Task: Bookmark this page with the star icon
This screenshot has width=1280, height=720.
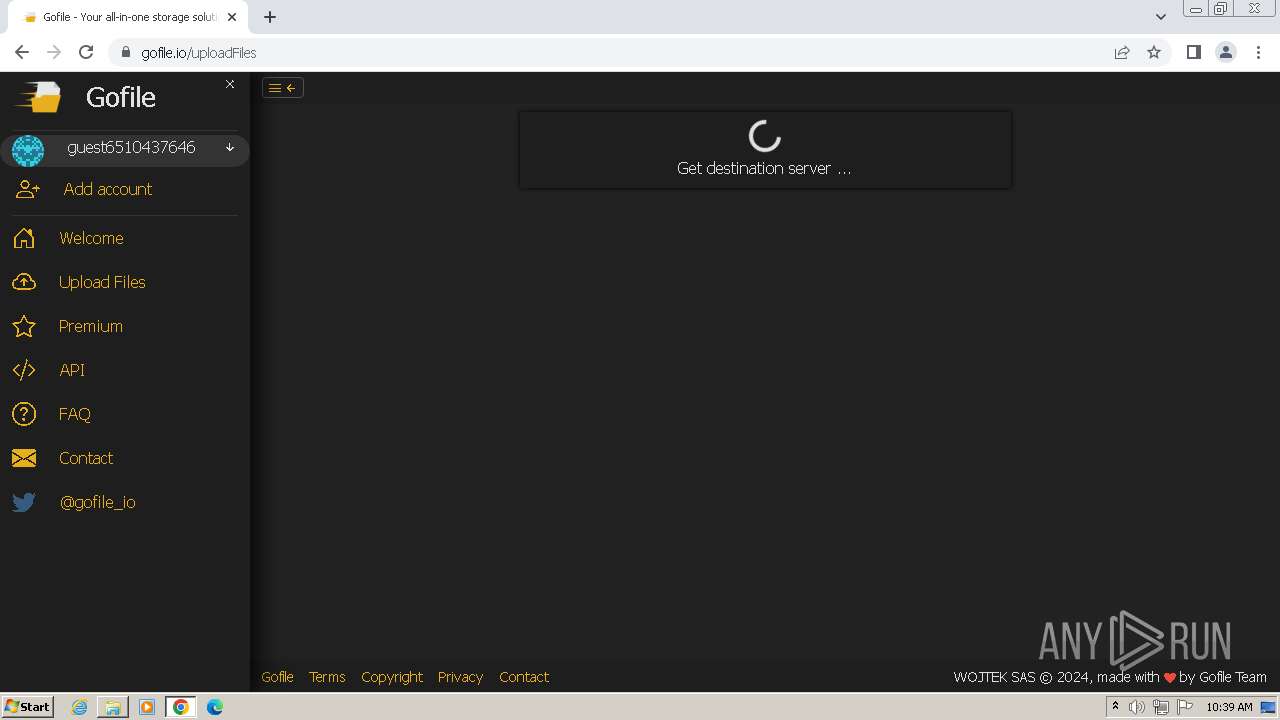Action: coord(1154,53)
